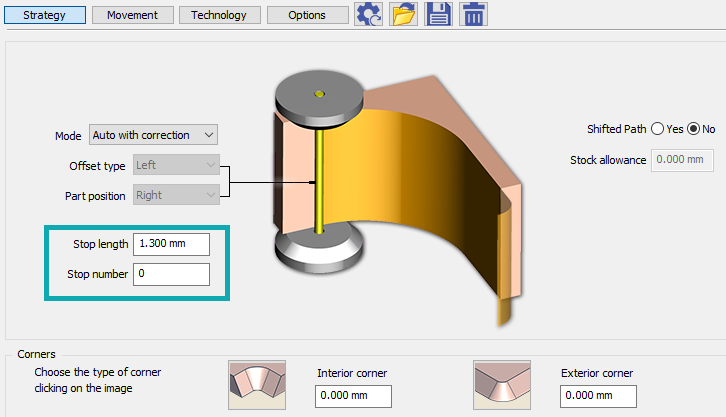Select No for Shifted Path

[x=693, y=129]
